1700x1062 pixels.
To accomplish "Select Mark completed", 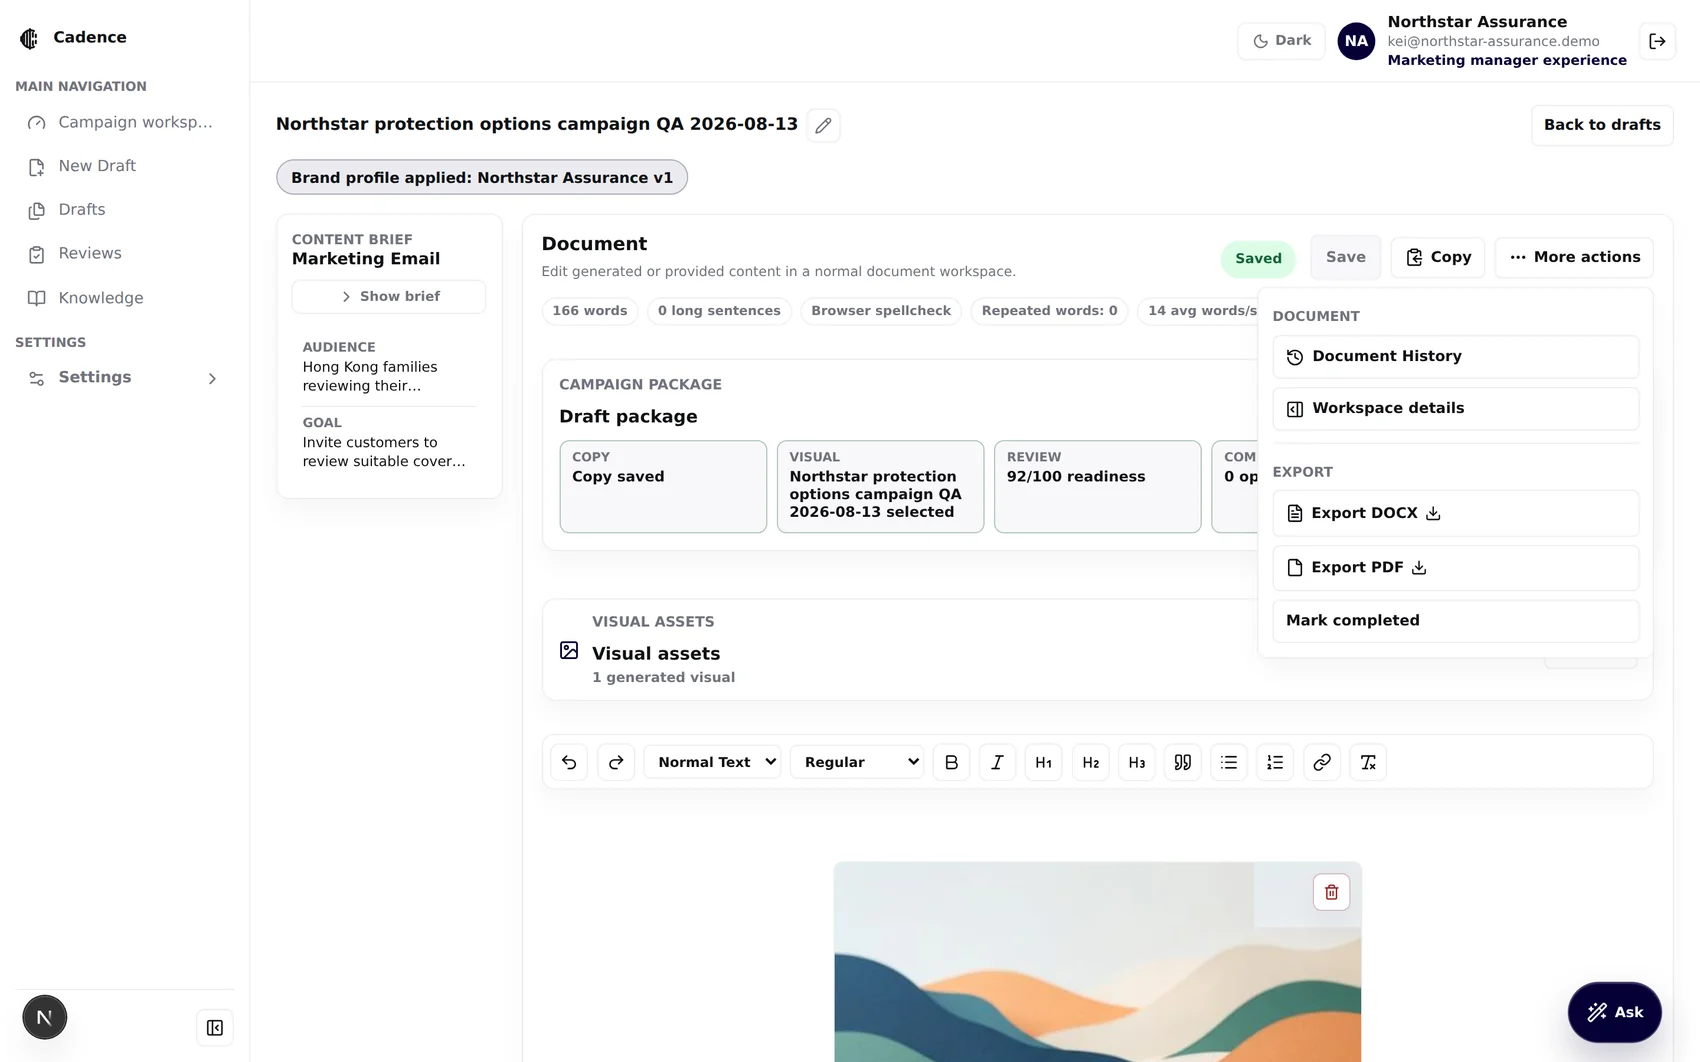I will click(1455, 620).
